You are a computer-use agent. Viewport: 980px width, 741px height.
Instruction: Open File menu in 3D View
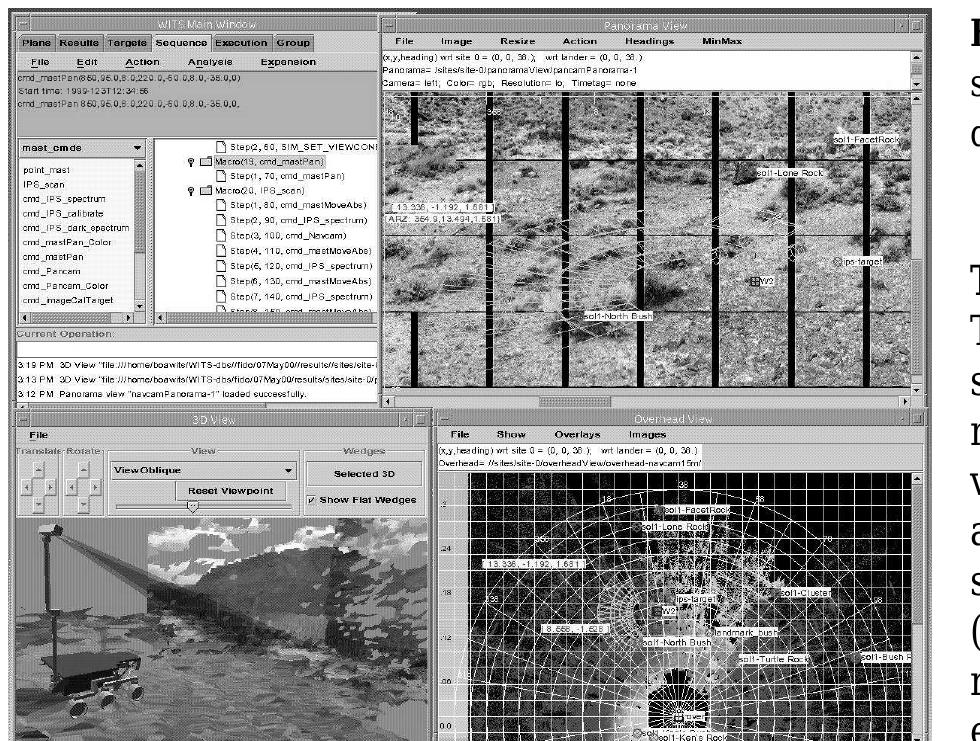pos(38,435)
